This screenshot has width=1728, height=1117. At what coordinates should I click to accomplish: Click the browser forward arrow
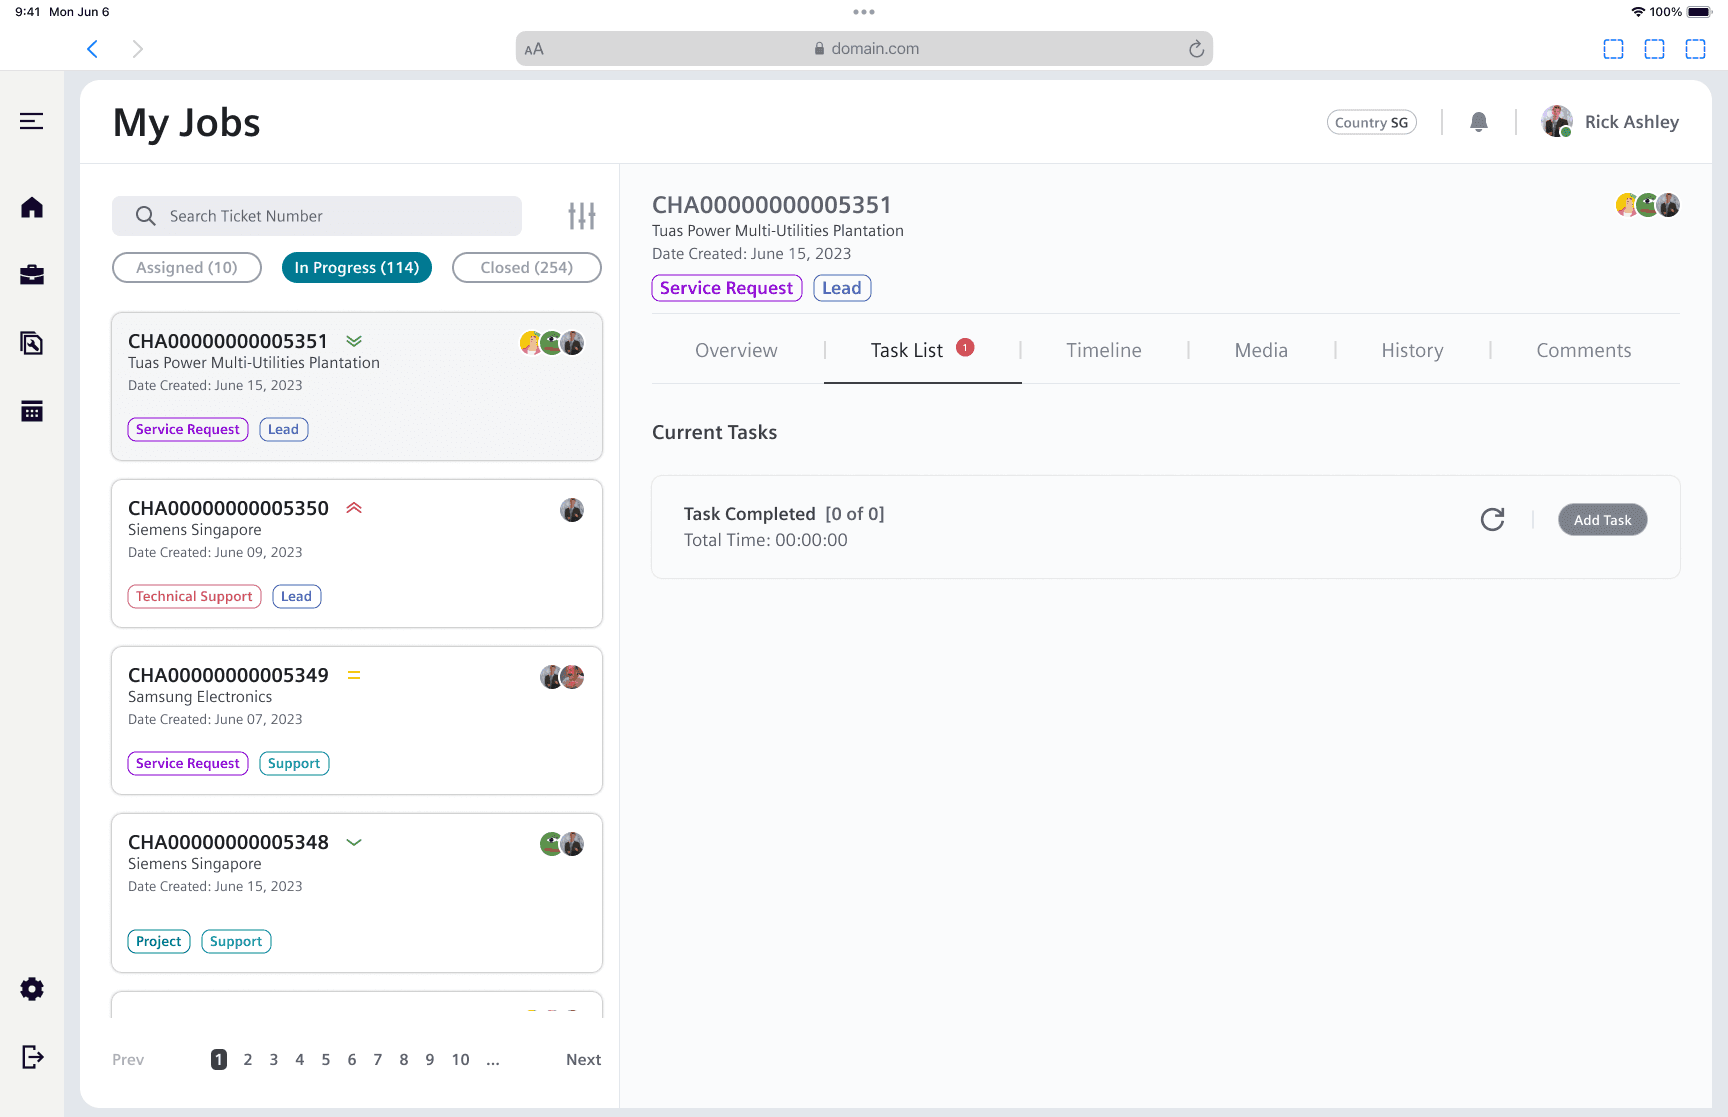point(138,49)
